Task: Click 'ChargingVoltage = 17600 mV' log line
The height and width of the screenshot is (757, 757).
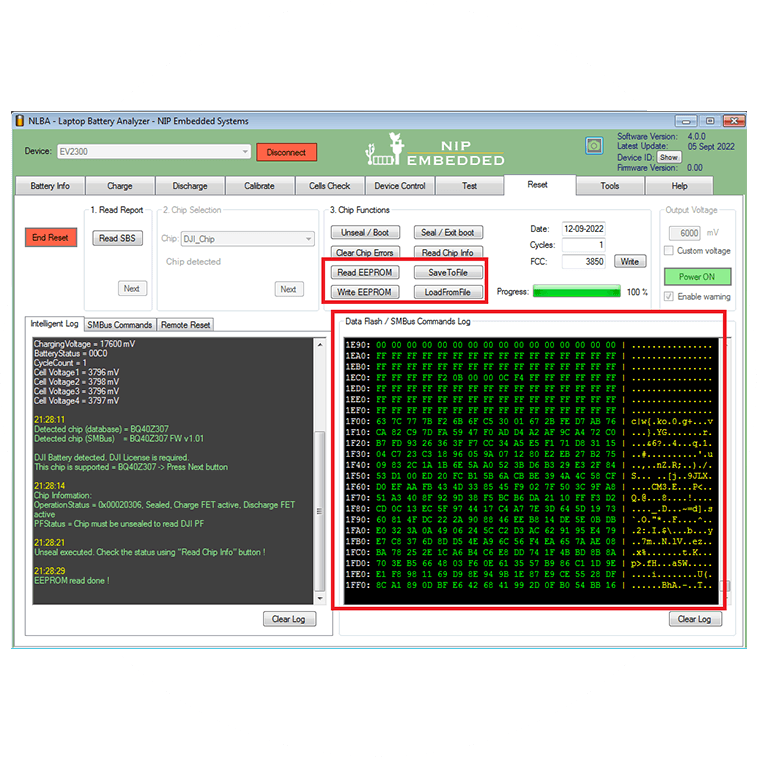Action: tap(84, 344)
